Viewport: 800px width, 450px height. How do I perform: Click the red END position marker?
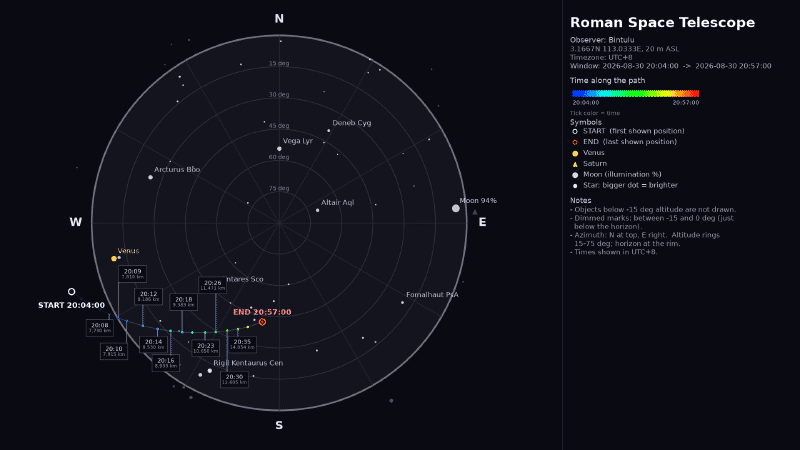262,322
